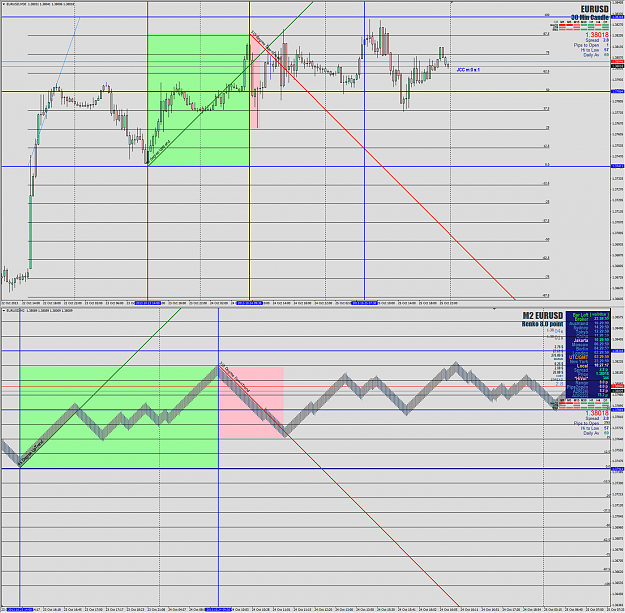Click the 'Hi to Low' row on the top chart
This screenshot has width=625, height=613.
coord(595,50)
